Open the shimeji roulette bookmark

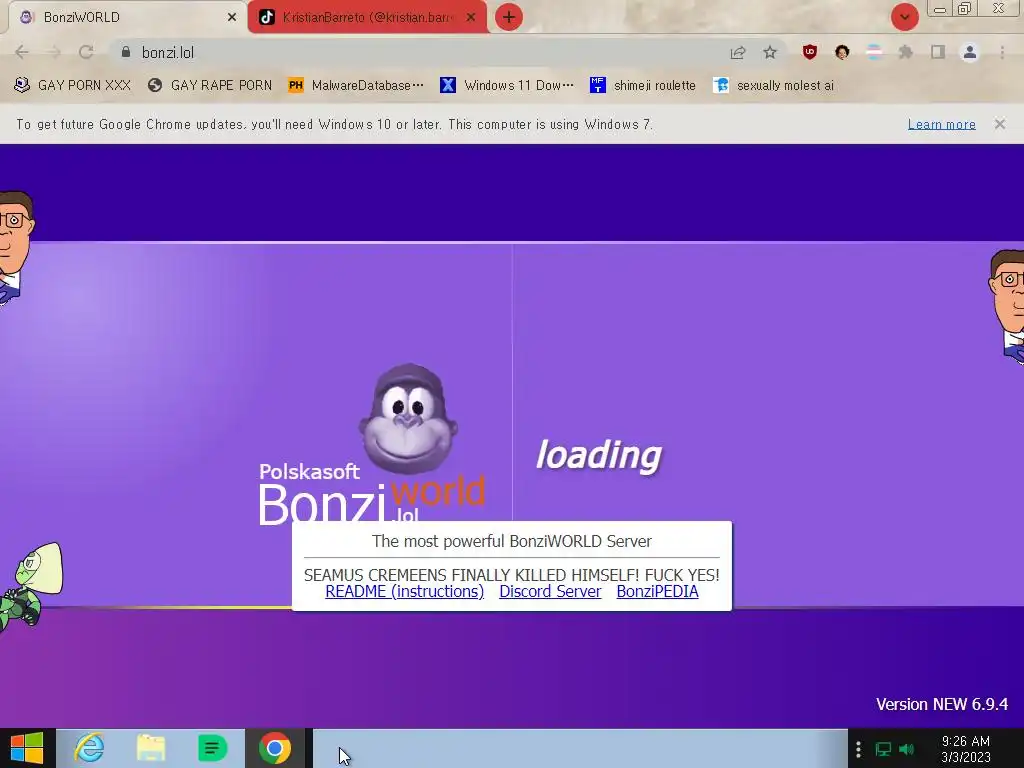643,86
